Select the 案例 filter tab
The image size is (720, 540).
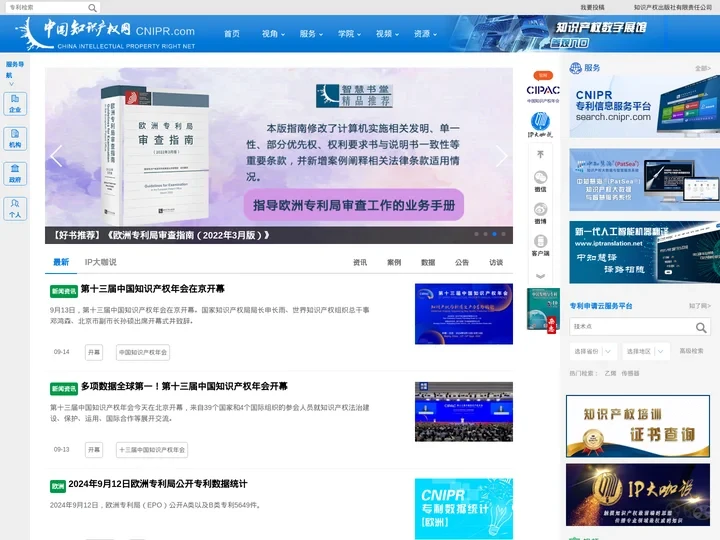(394, 263)
